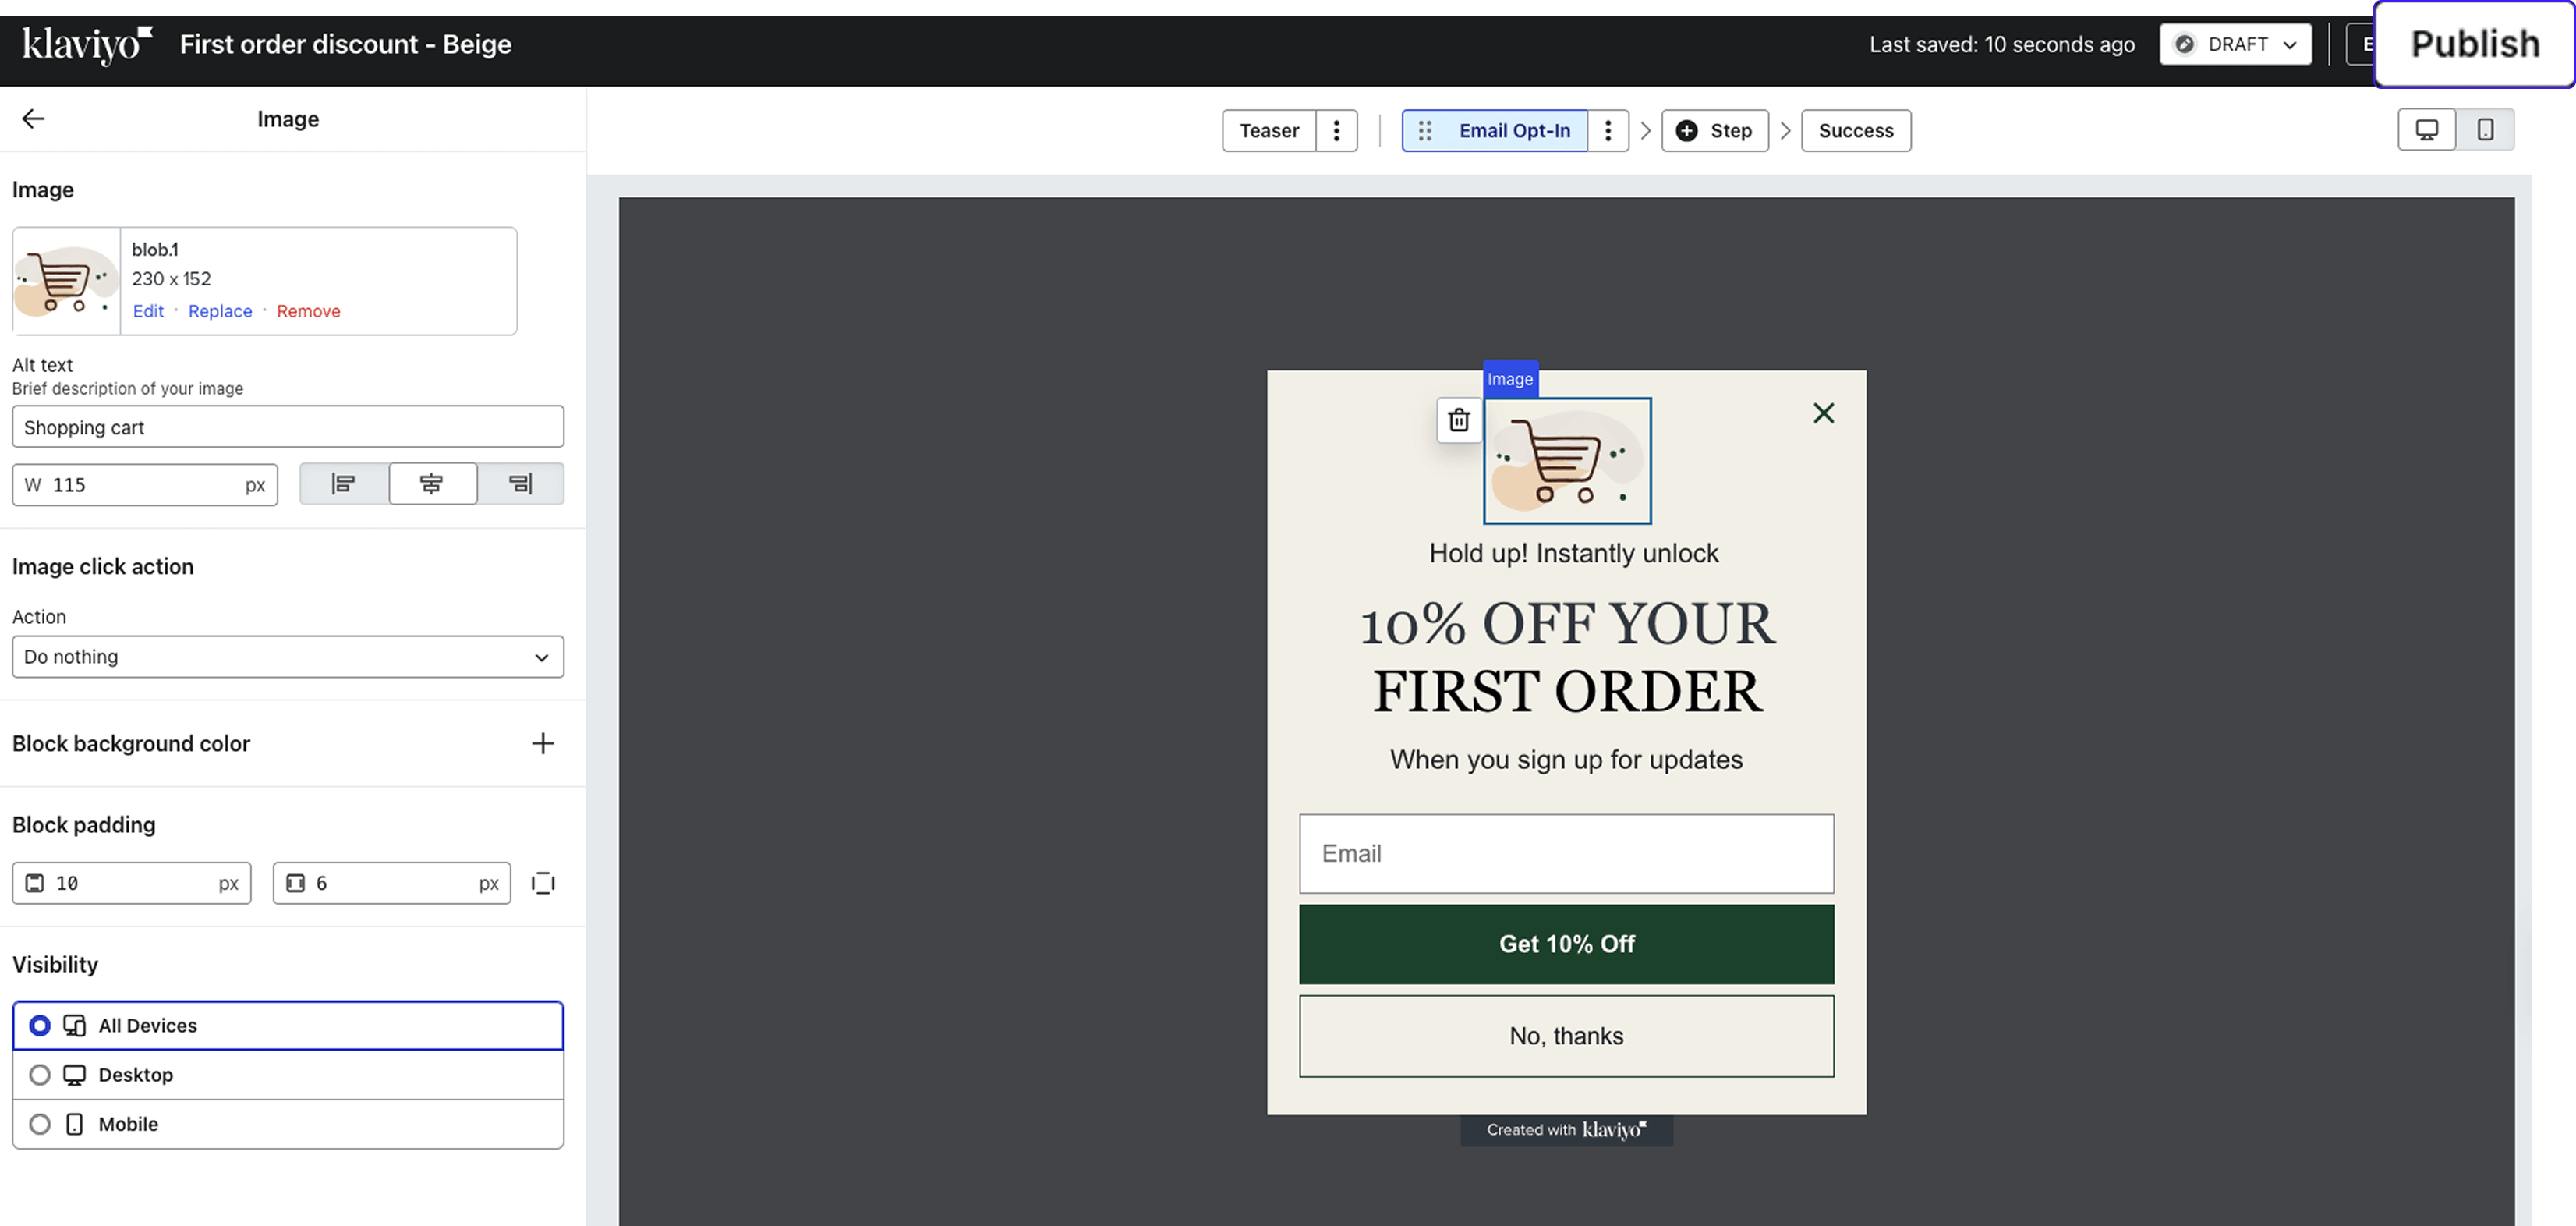Add a block background color with the plus
2576x1226 pixels.
click(x=543, y=743)
